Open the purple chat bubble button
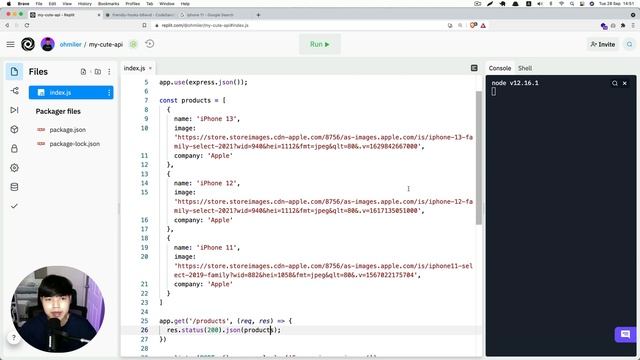Image resolution: width=640 pixels, height=360 pixels. click(x=625, y=334)
